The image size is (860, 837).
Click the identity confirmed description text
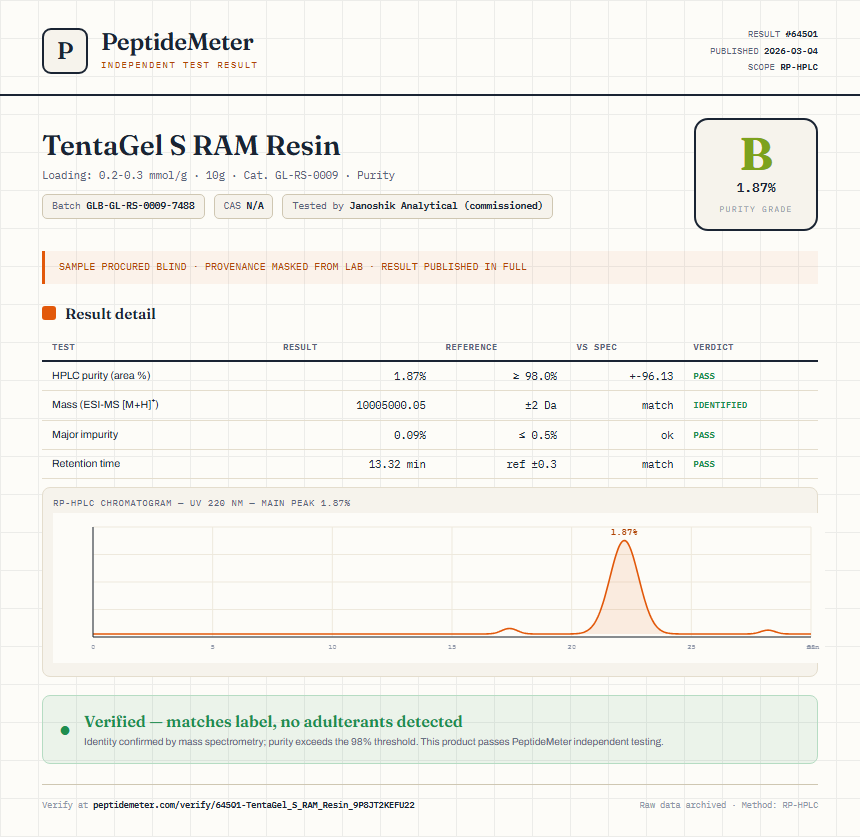click(374, 742)
